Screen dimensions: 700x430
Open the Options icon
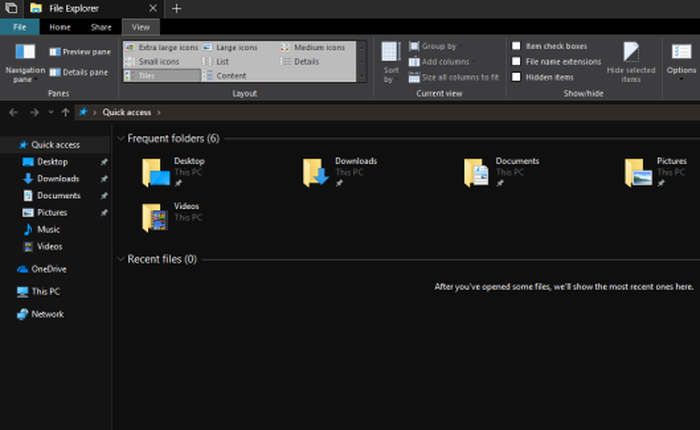pyautogui.click(x=681, y=52)
